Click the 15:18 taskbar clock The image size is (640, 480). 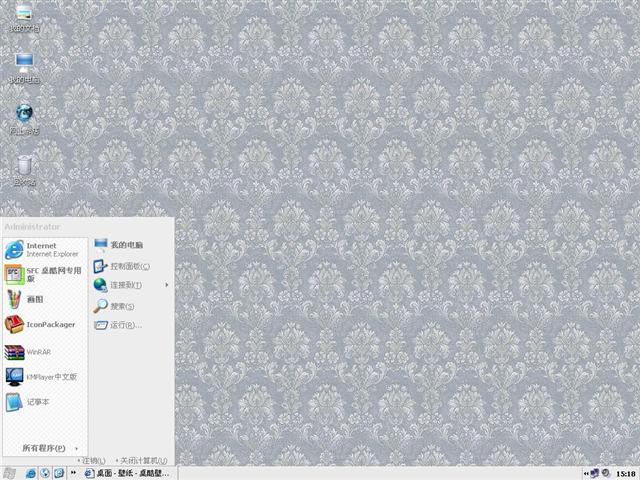click(x=625, y=473)
